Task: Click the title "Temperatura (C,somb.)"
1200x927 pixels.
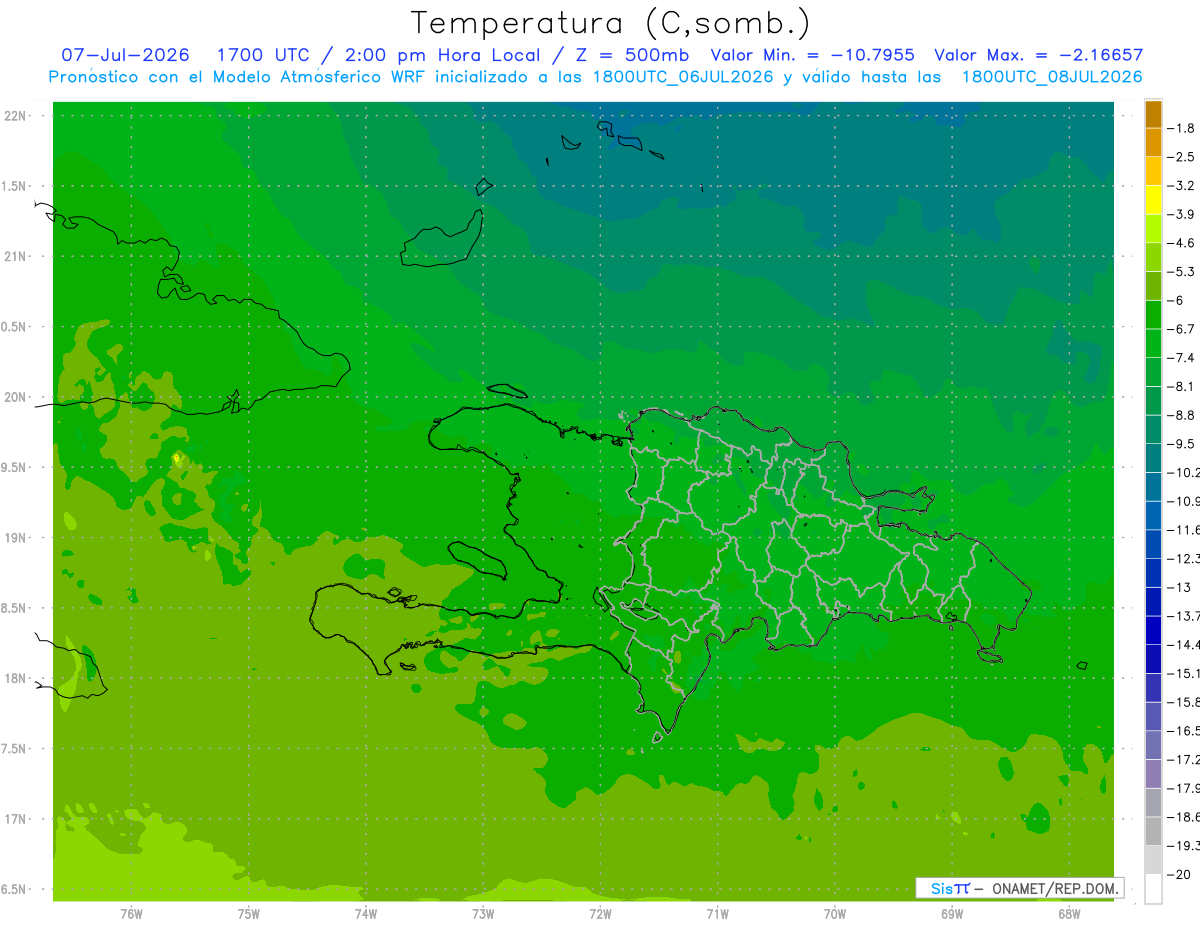Action: [x=611, y=23]
